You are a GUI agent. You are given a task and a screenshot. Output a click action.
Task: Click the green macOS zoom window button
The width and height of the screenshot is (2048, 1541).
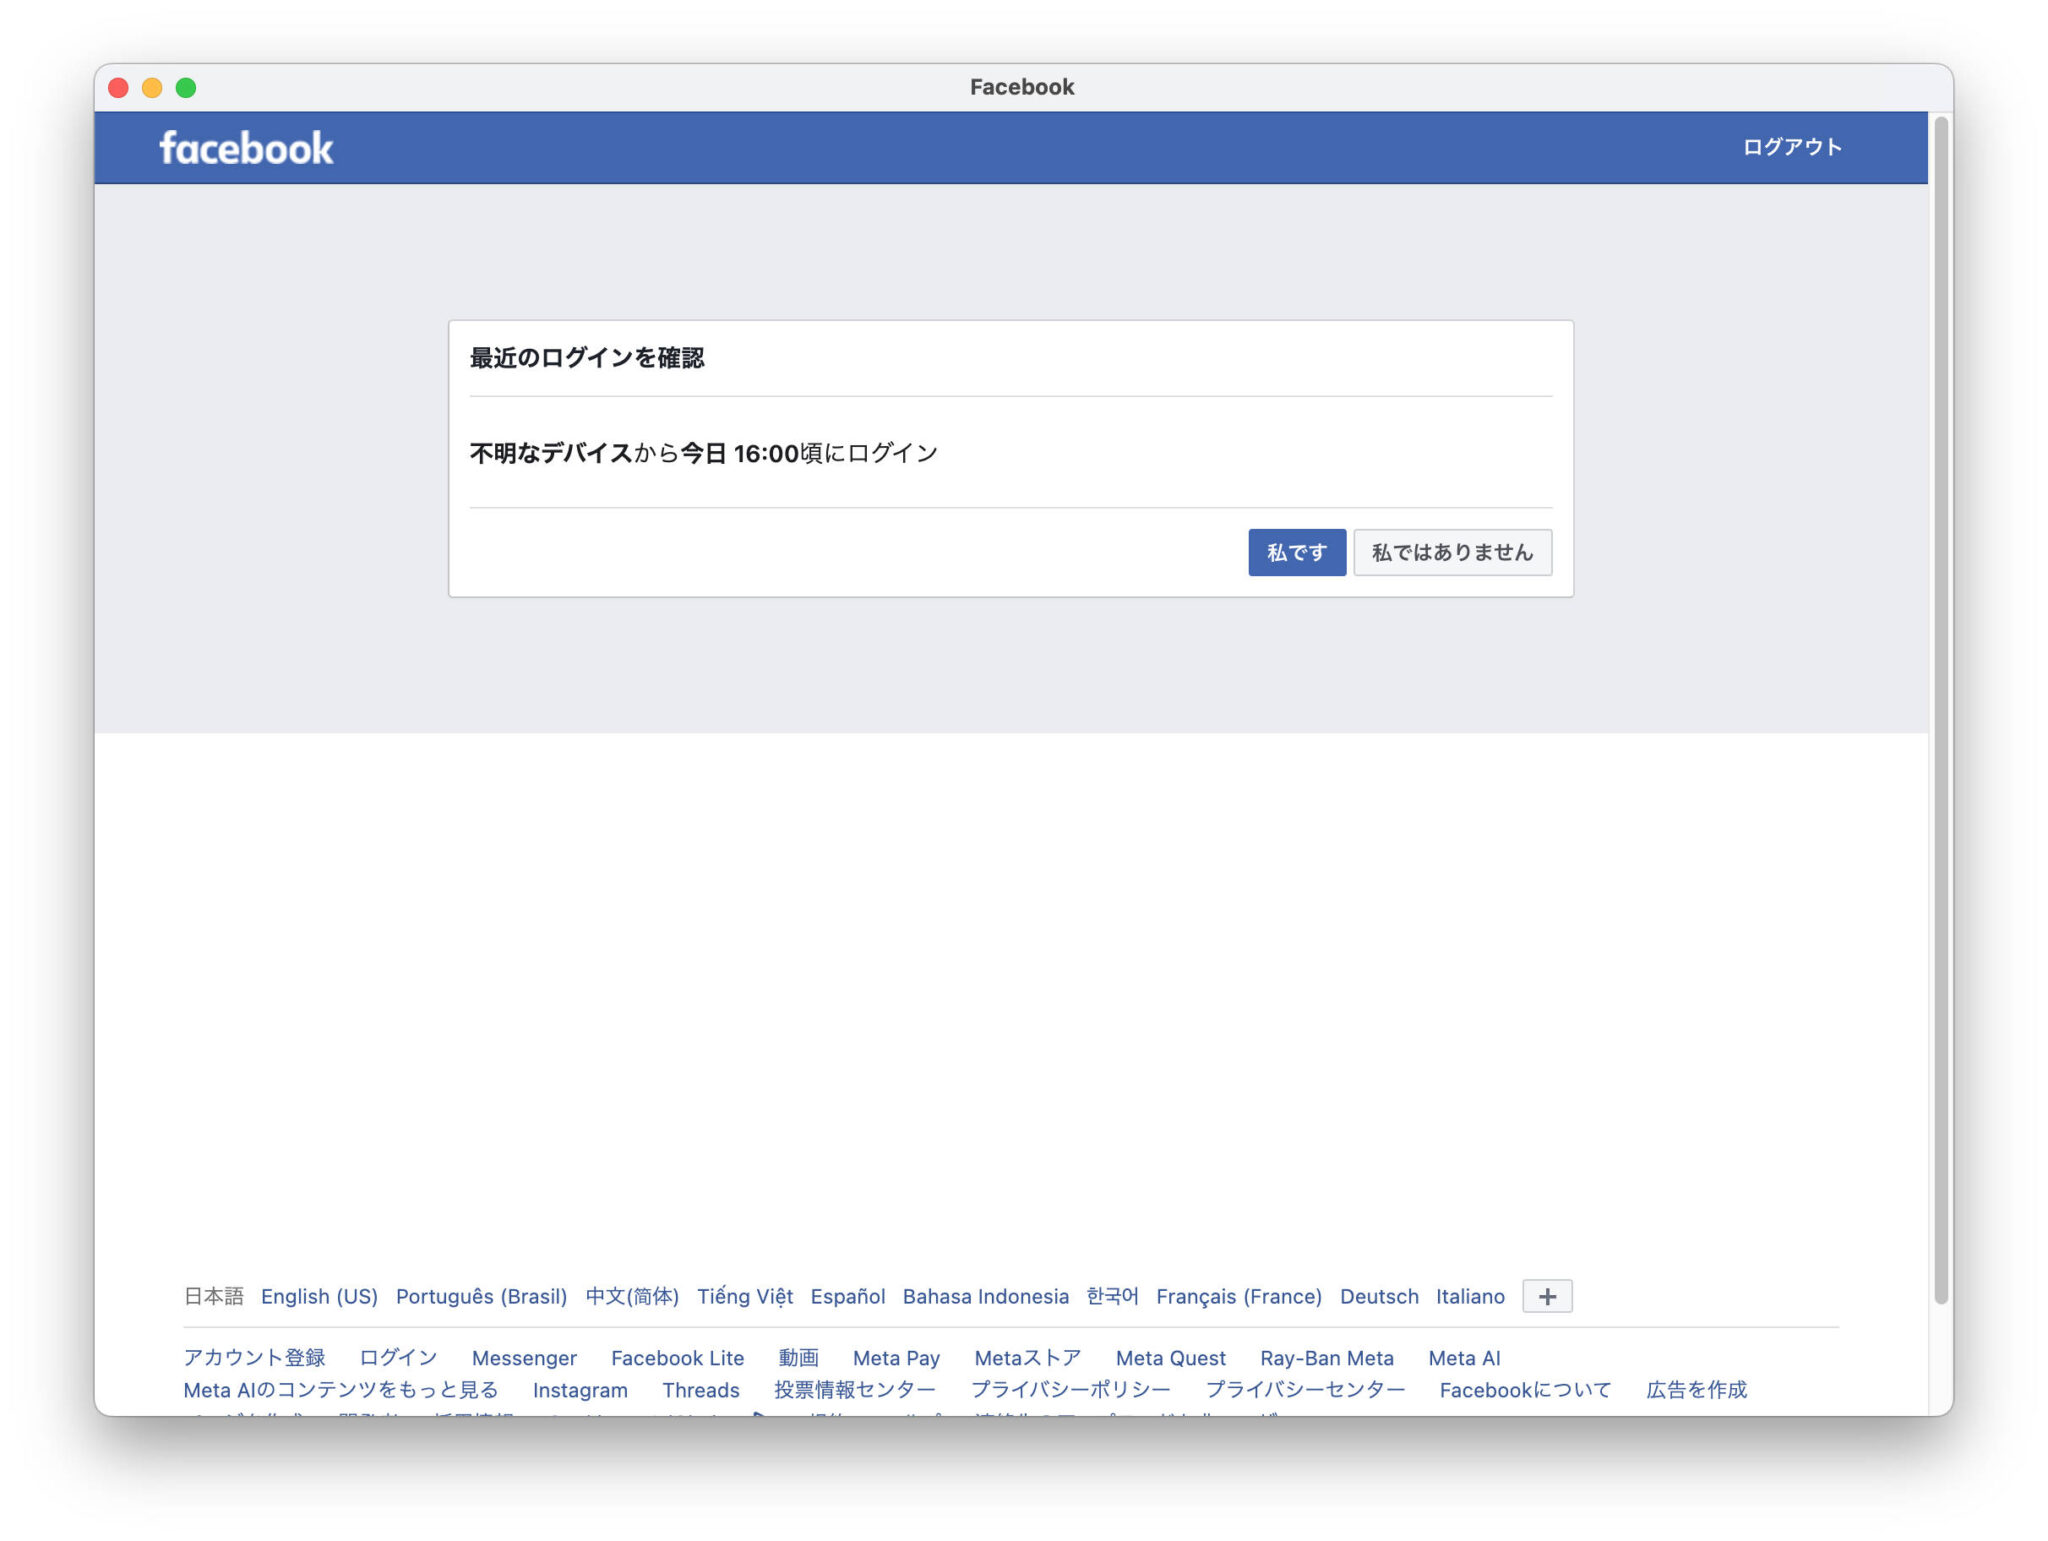click(x=186, y=88)
